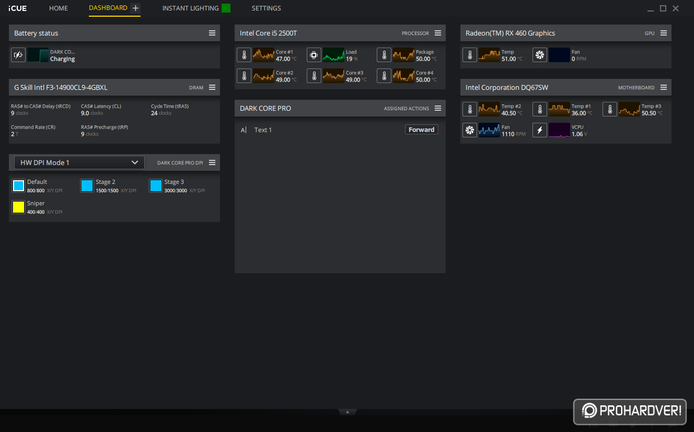The height and width of the screenshot is (432, 694).
Task: Click the Temp #3 motherboard graph
Action: tap(629, 109)
